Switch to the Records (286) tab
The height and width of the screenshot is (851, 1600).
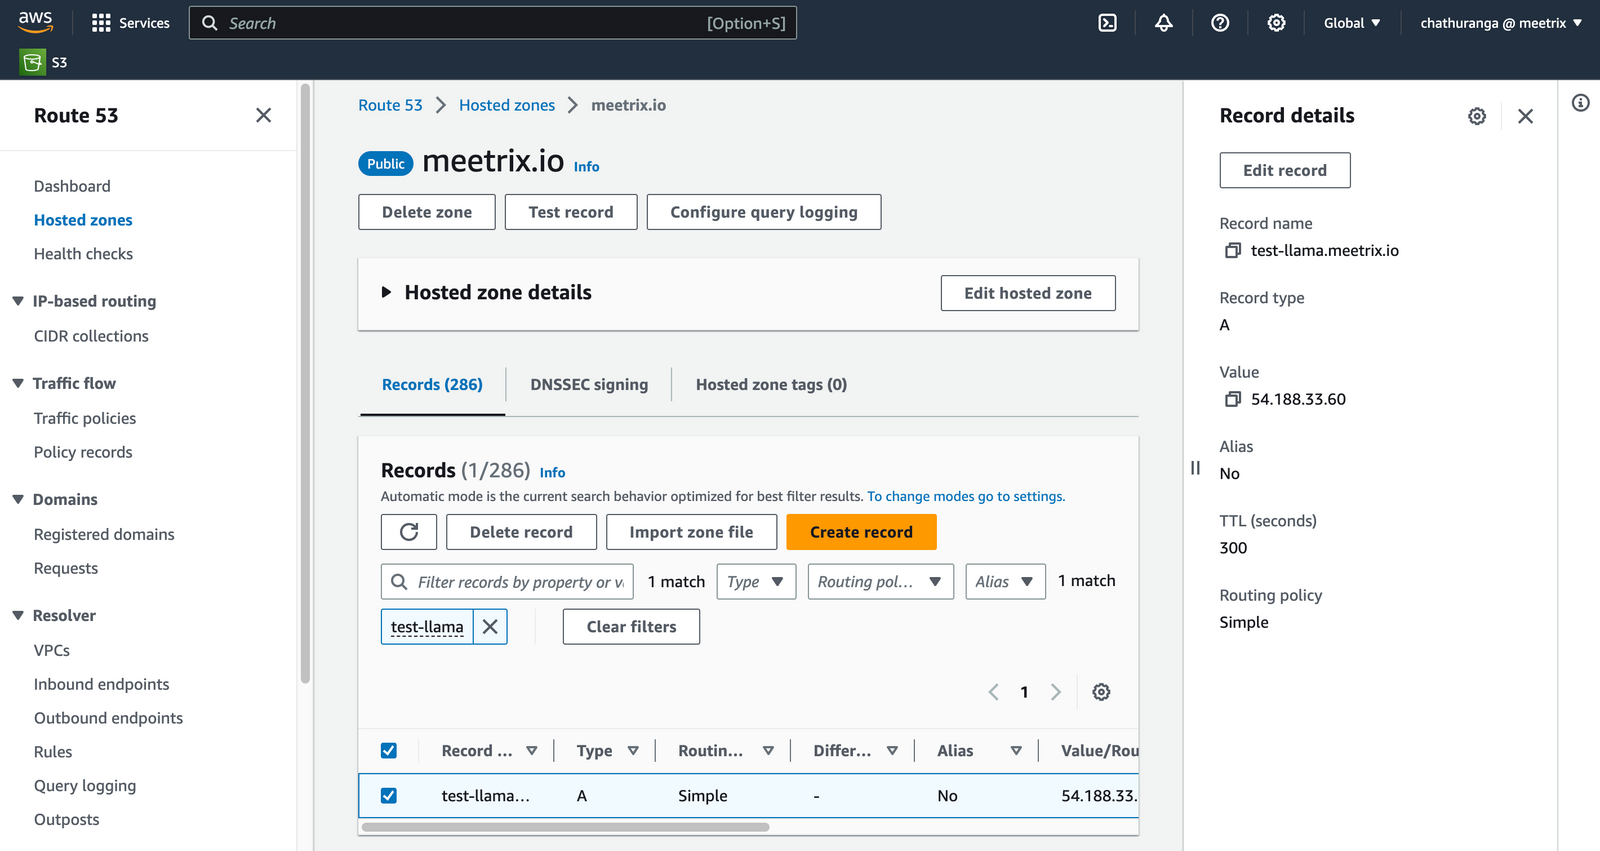tap(432, 385)
